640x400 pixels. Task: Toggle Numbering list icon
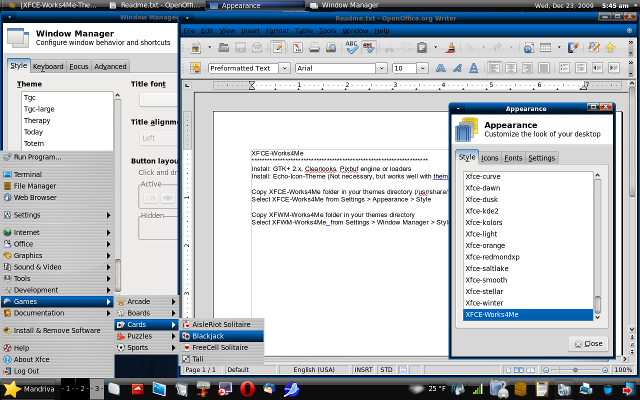click(564, 68)
